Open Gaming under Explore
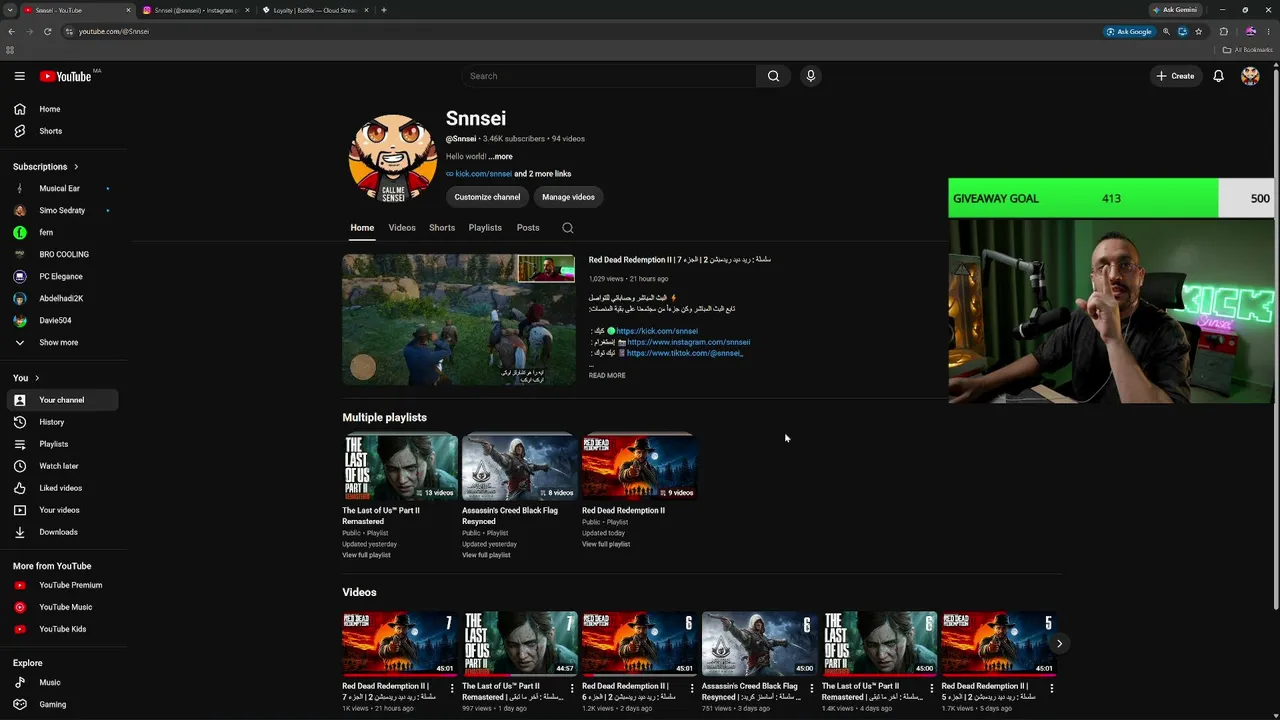The width and height of the screenshot is (1280, 720). [x=62, y=704]
